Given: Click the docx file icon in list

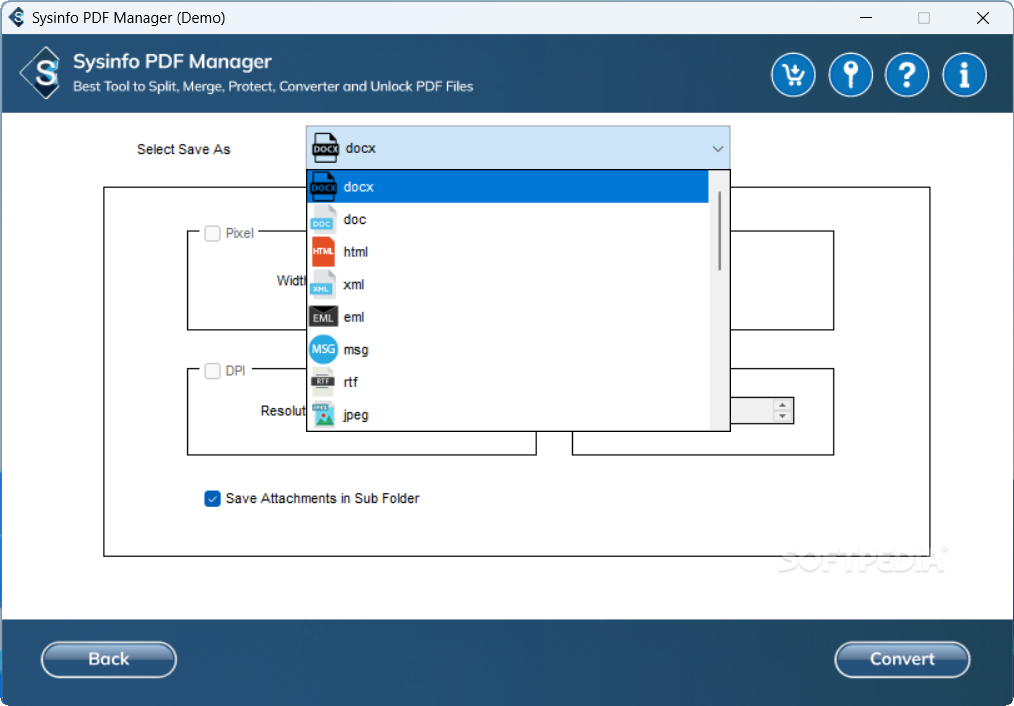Looking at the screenshot, I should point(323,187).
